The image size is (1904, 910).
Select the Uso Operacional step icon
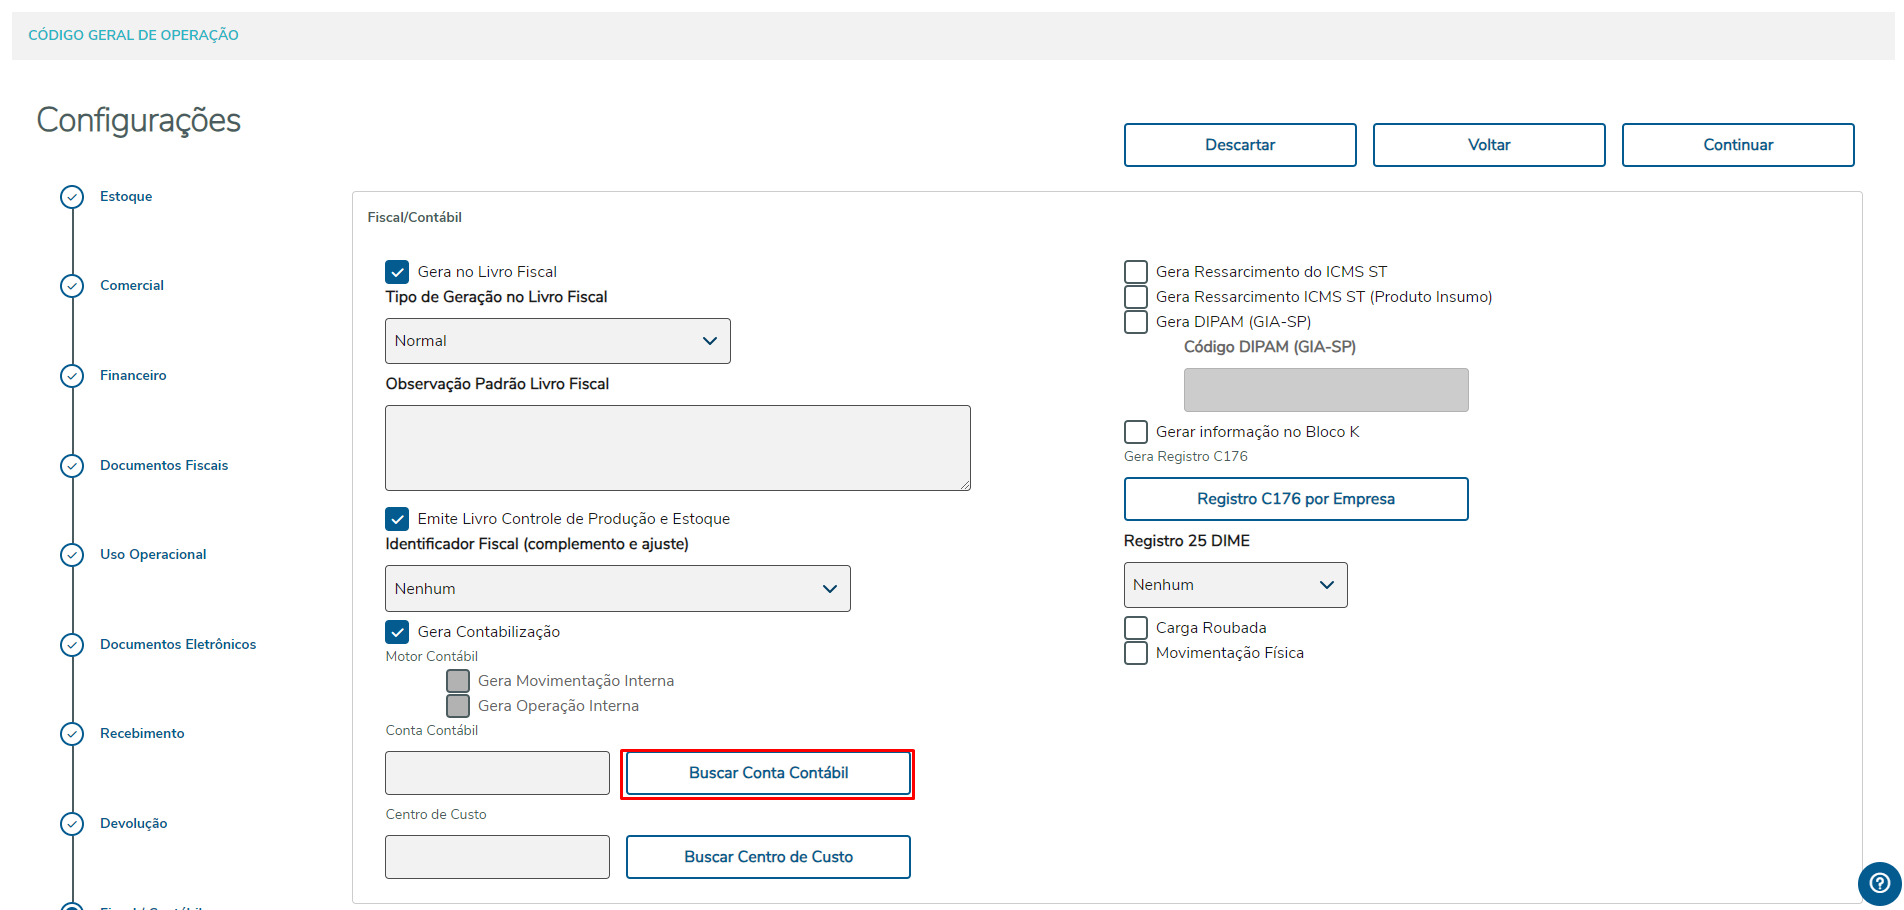72,555
